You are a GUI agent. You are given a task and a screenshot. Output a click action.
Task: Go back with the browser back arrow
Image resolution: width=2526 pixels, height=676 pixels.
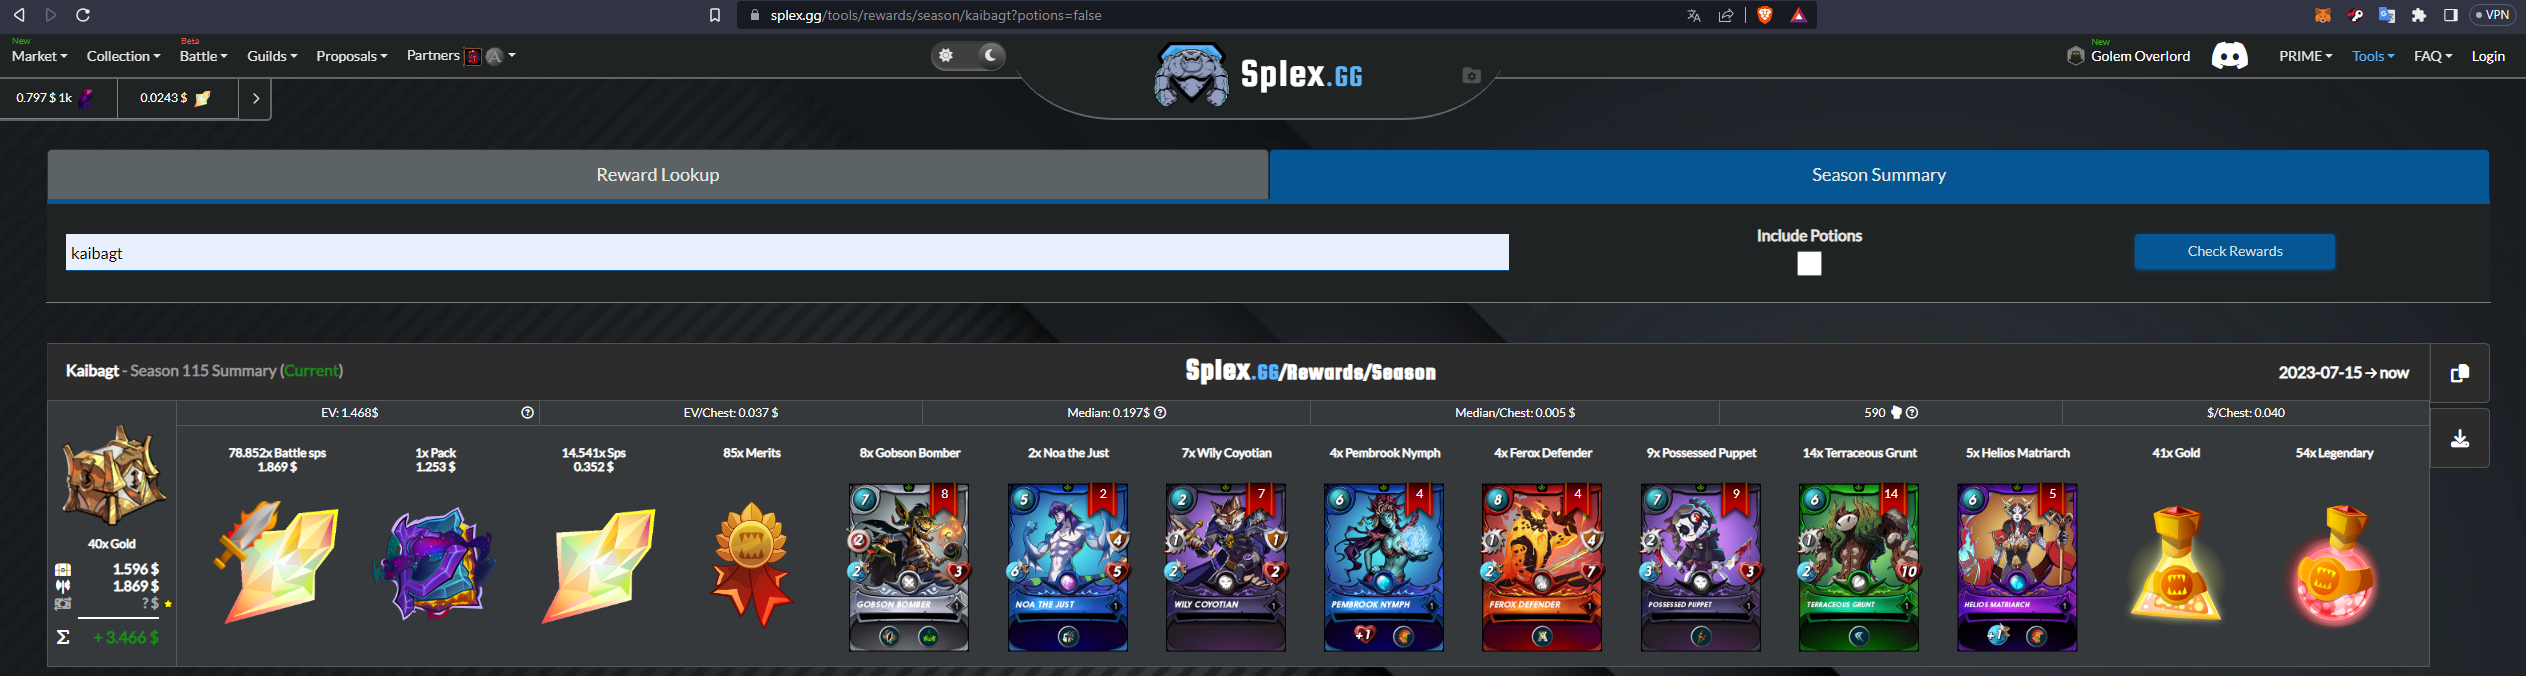point(19,15)
